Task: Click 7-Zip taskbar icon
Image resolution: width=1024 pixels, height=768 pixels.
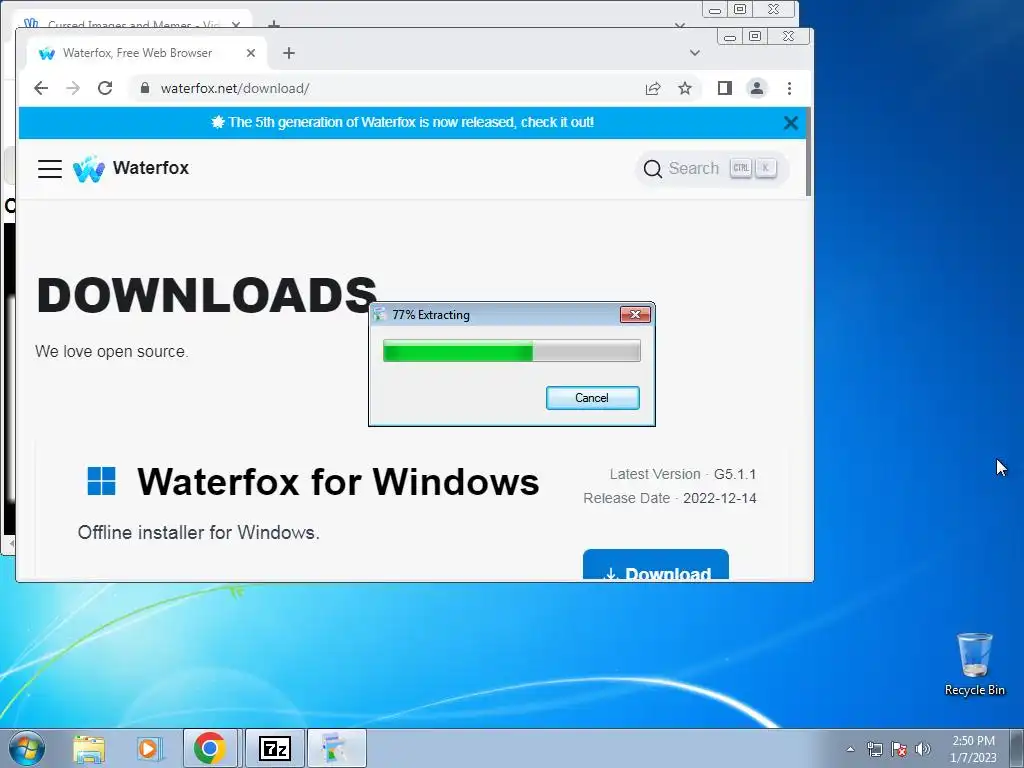Action: [274, 748]
